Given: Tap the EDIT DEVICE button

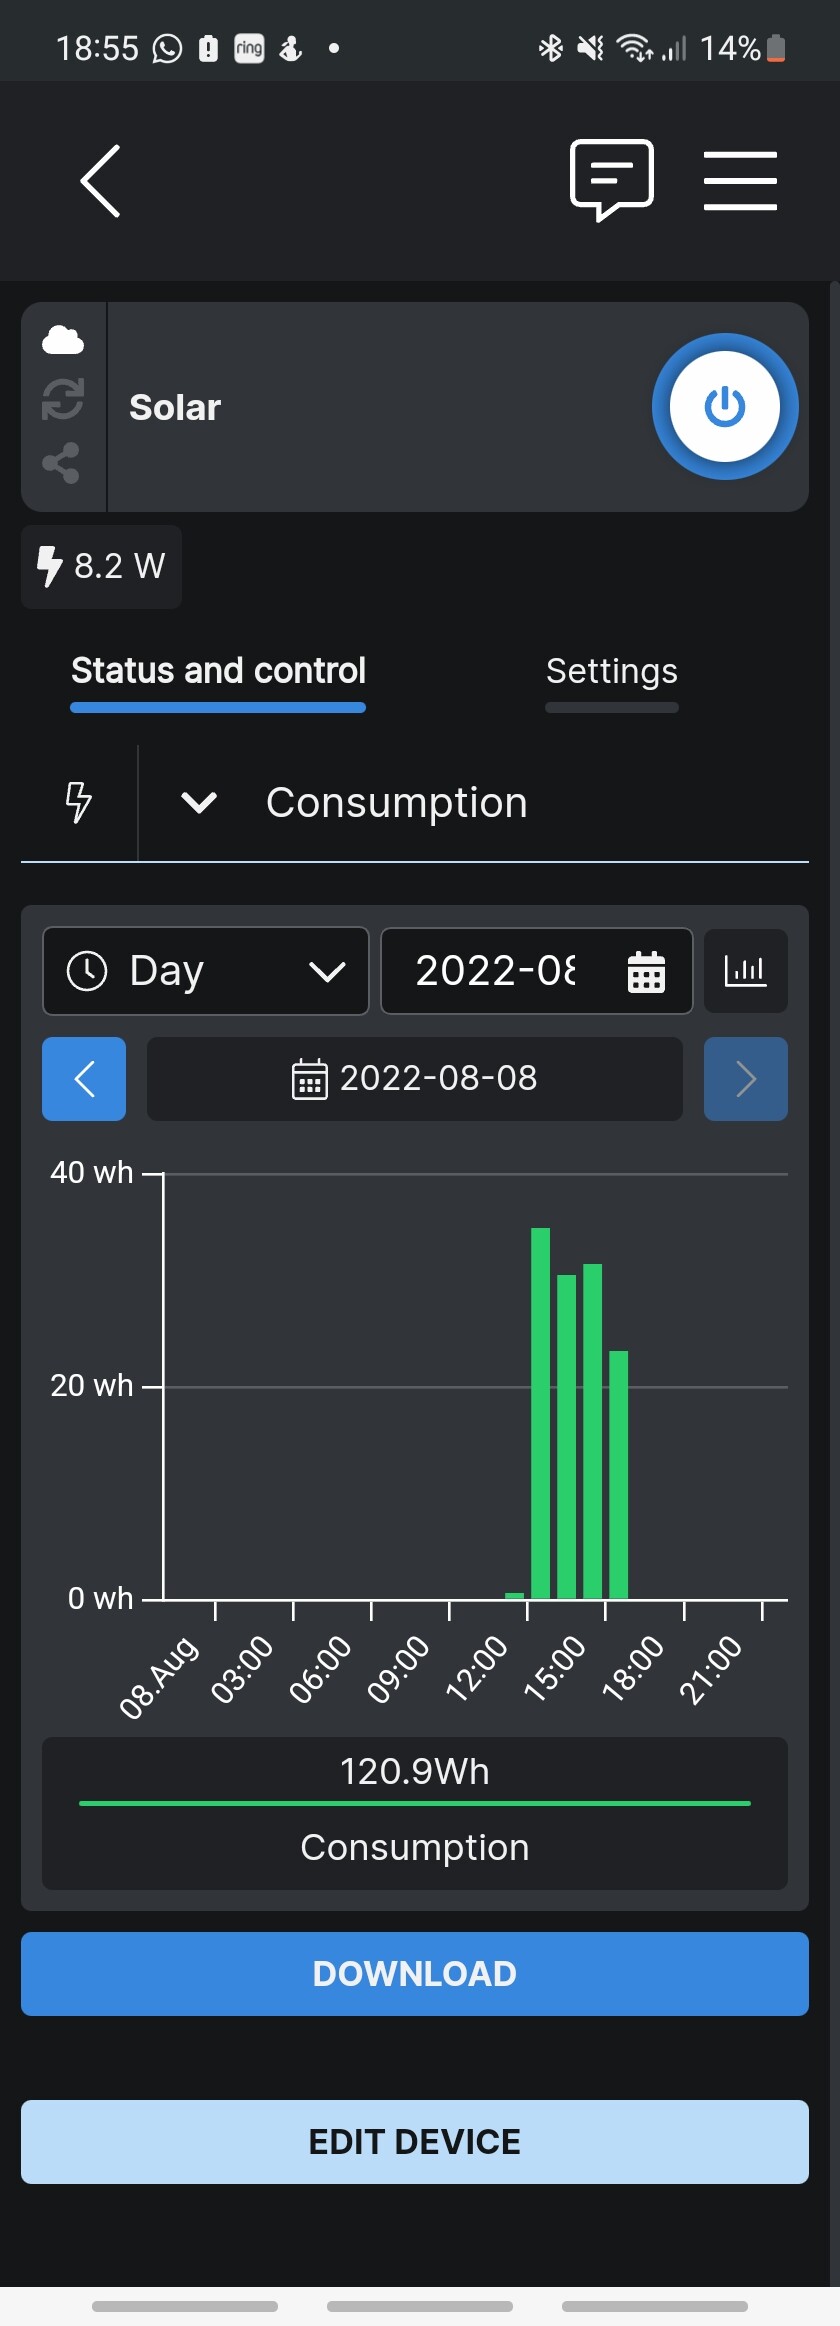Looking at the screenshot, I should pyautogui.click(x=415, y=2142).
